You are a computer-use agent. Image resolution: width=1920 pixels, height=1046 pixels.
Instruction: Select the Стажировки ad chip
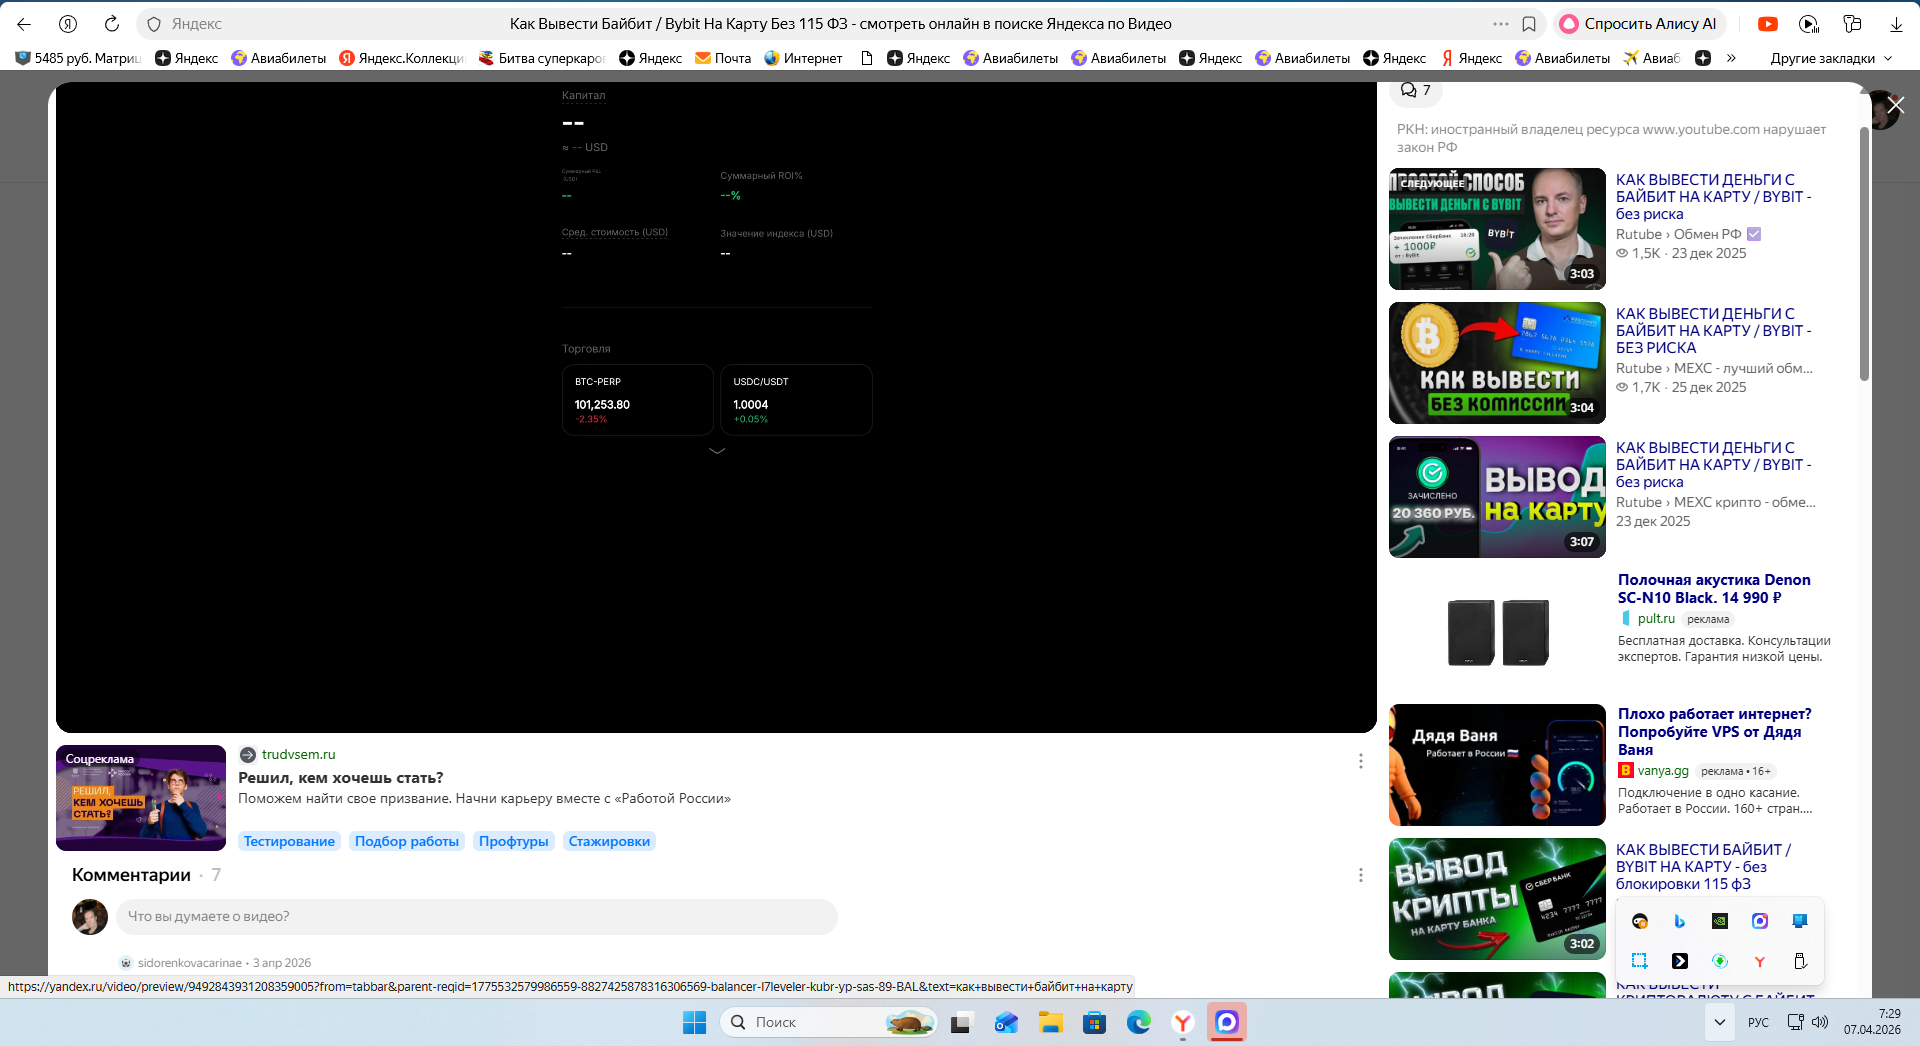tap(609, 841)
